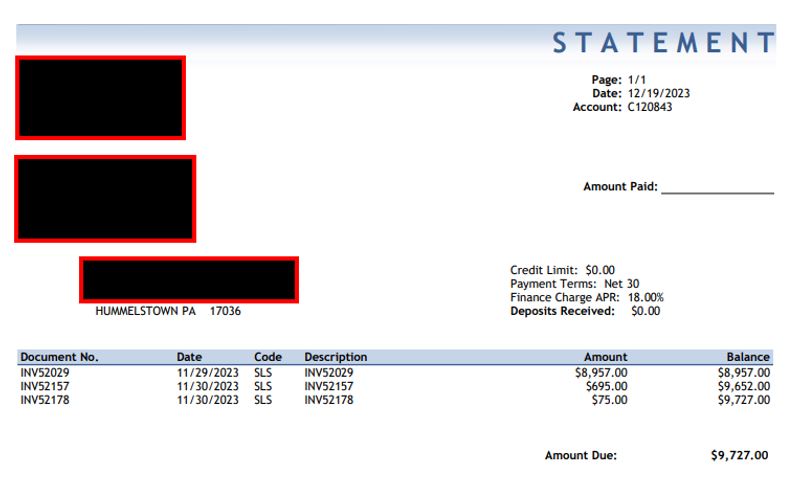Select the Description column header
The height and width of the screenshot is (499, 788).
tap(335, 357)
